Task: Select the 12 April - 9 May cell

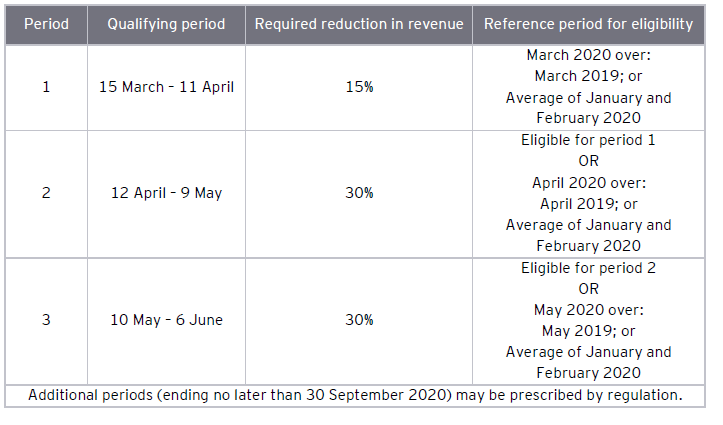Action: [x=166, y=193]
